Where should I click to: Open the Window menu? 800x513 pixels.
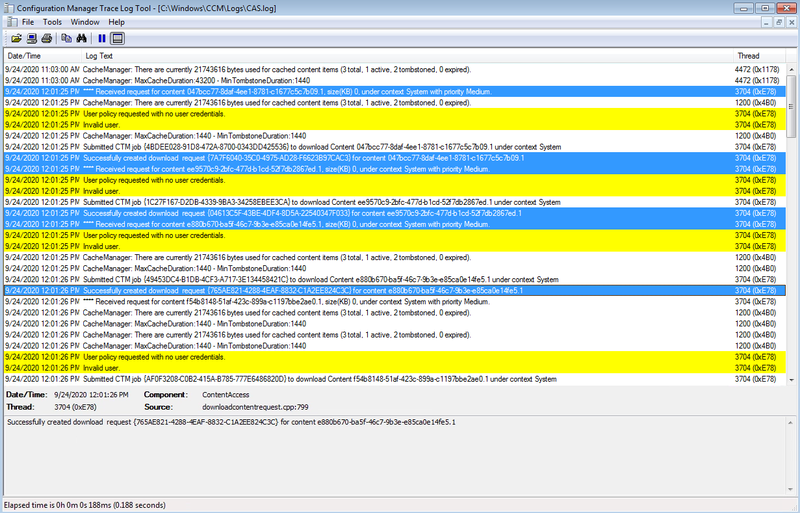click(85, 21)
